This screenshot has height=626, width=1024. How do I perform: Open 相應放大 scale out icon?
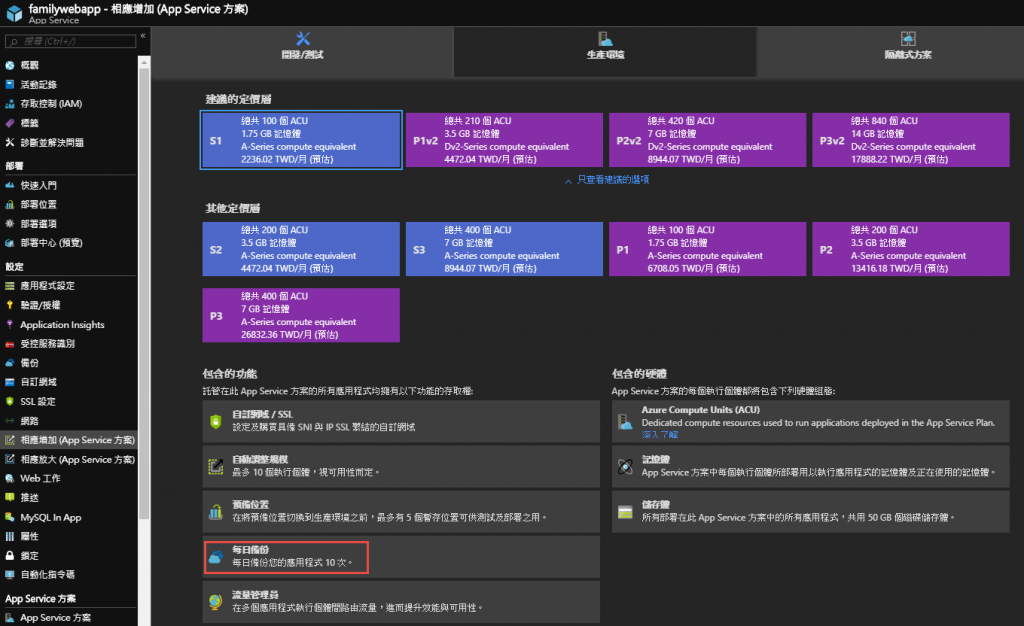(x=10, y=459)
